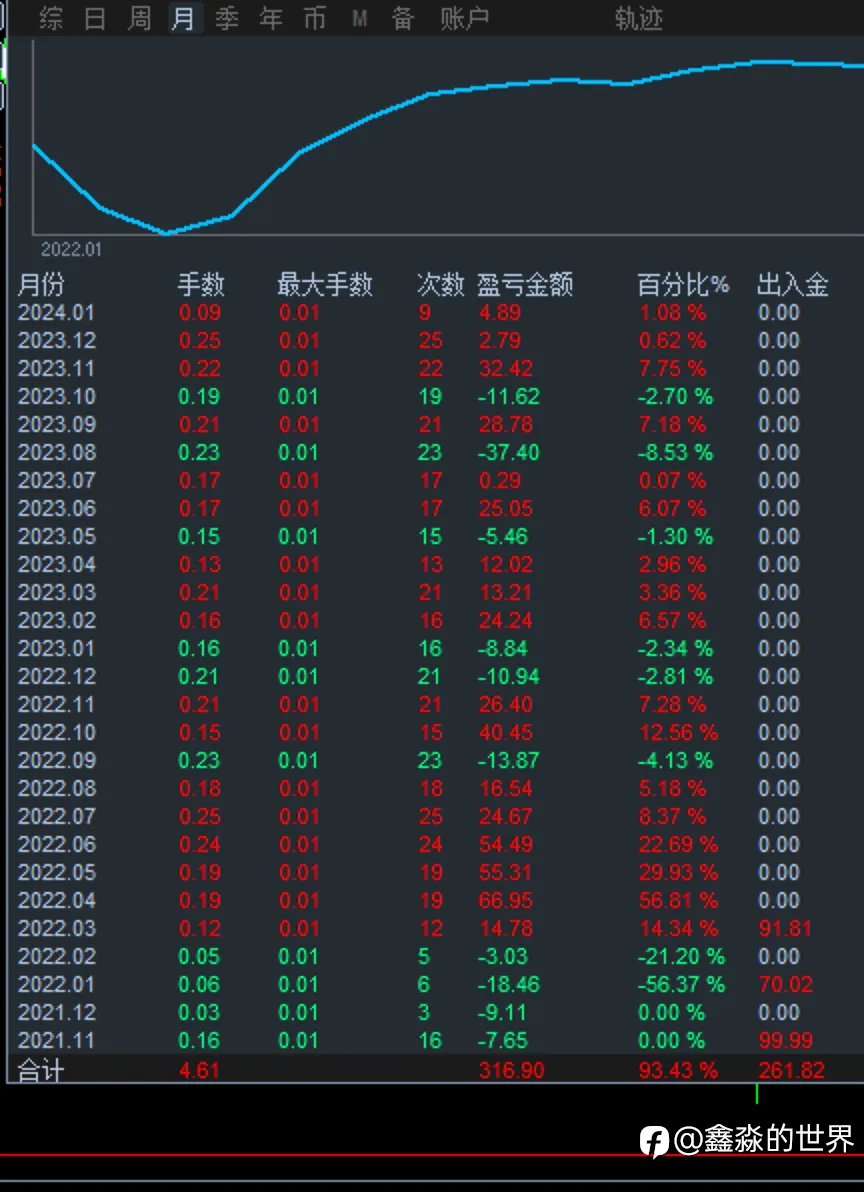Screen dimensions: 864x1192
Task: Open the 备 notes tab
Action: (403, 18)
